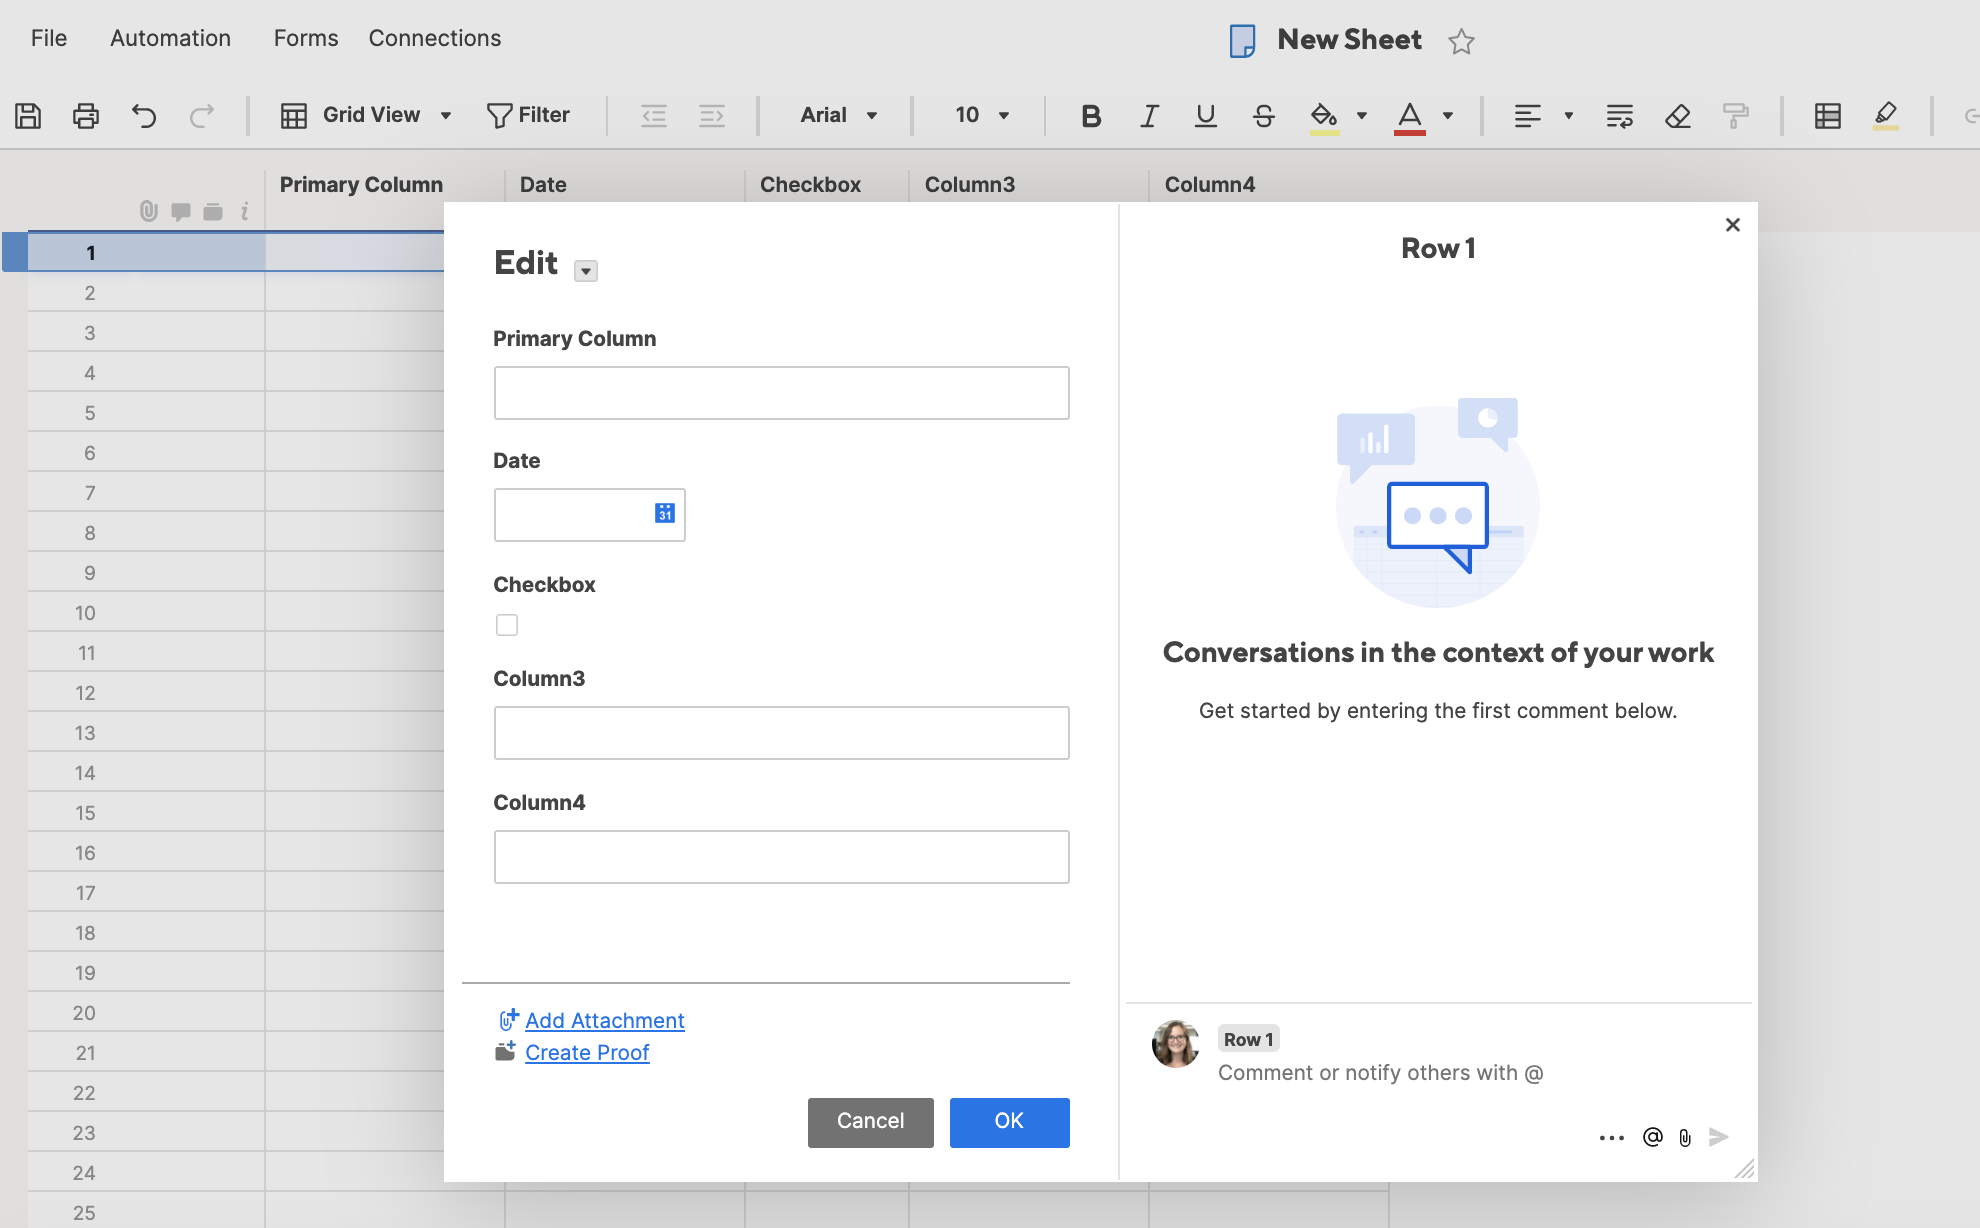Click the Save icon in the toolbar
The image size is (1980, 1228).
(x=28, y=116)
